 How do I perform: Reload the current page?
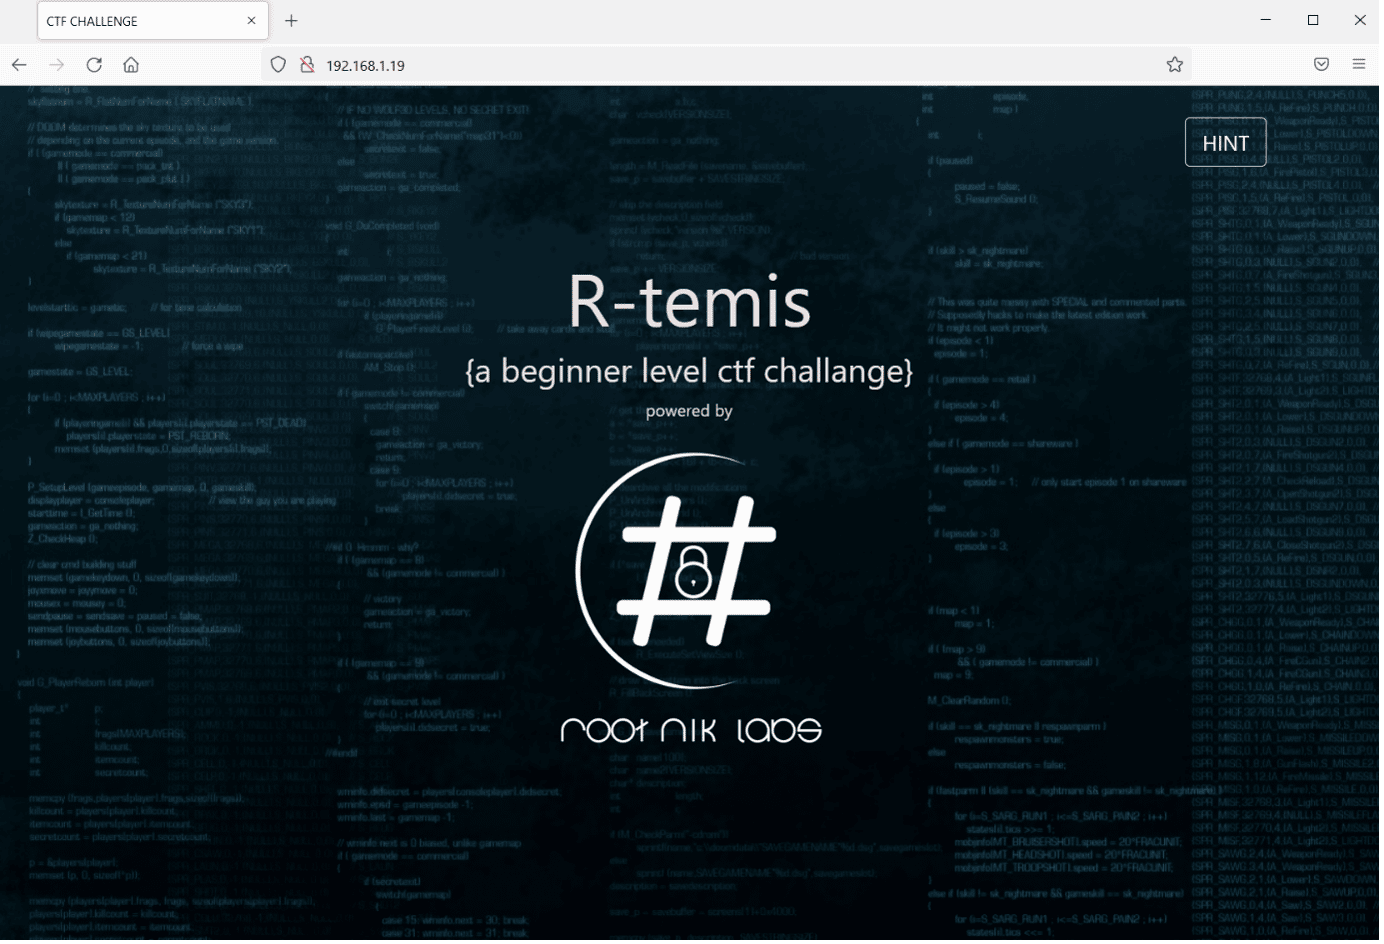94,65
